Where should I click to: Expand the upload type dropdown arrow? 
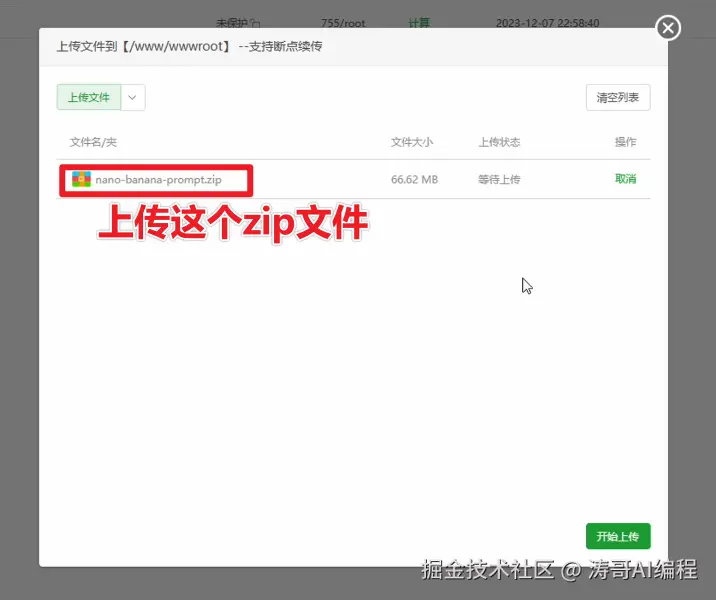tap(133, 97)
